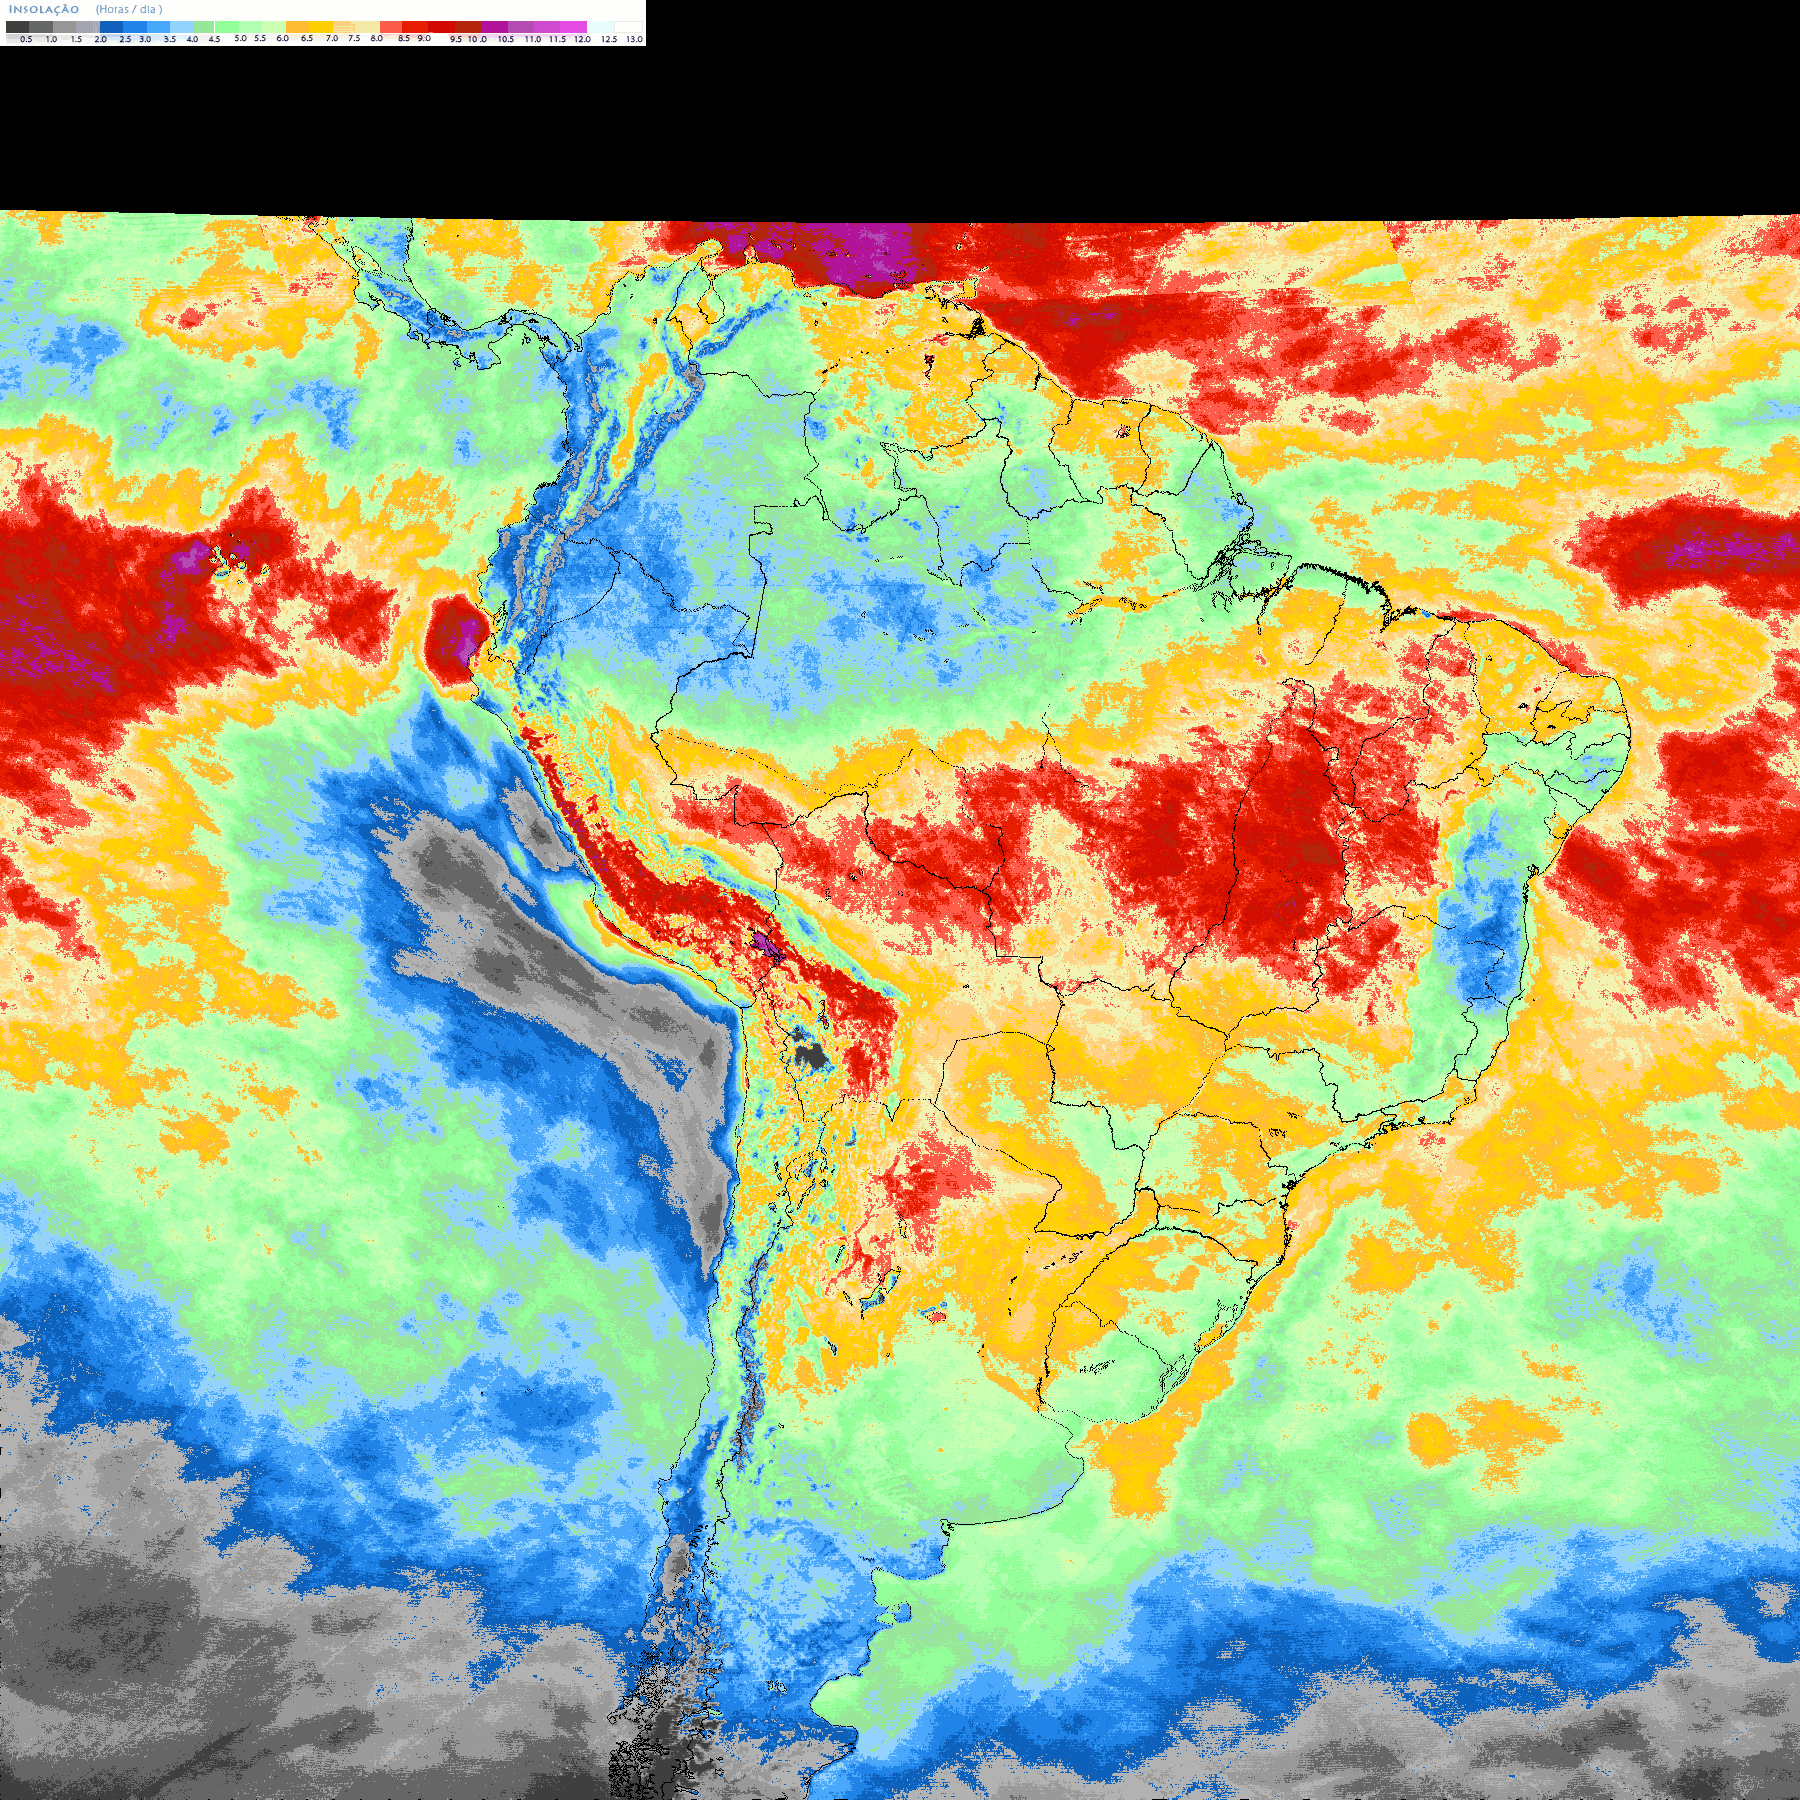Pick the bright pink swatch above 12.0
Image resolution: width=1800 pixels, height=1800 pixels.
(x=573, y=27)
